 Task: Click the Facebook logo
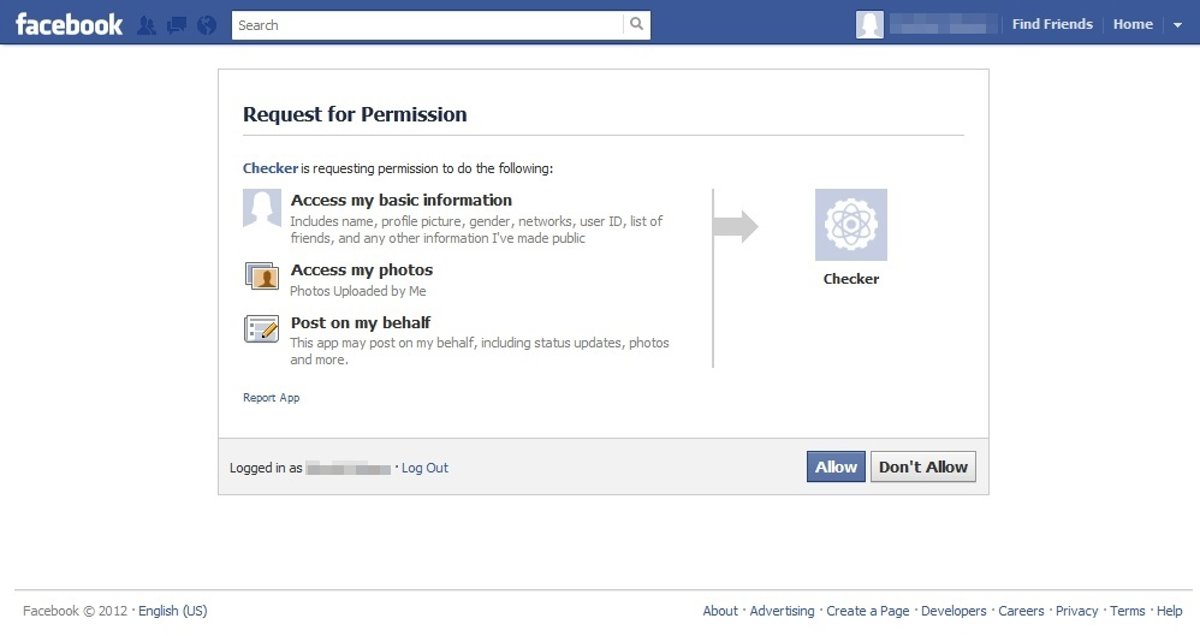tap(69, 24)
